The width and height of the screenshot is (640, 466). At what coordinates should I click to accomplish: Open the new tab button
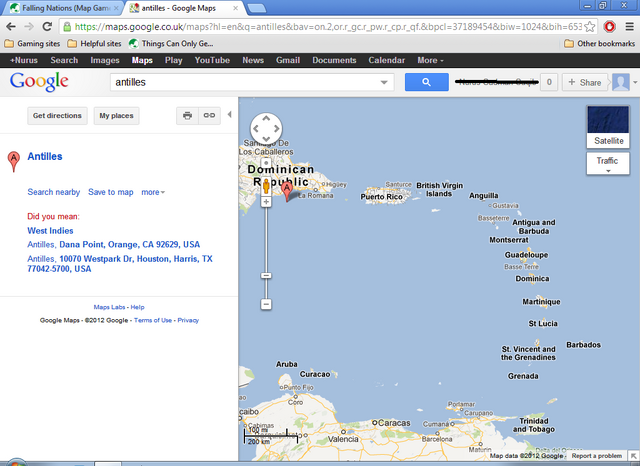coord(257,8)
